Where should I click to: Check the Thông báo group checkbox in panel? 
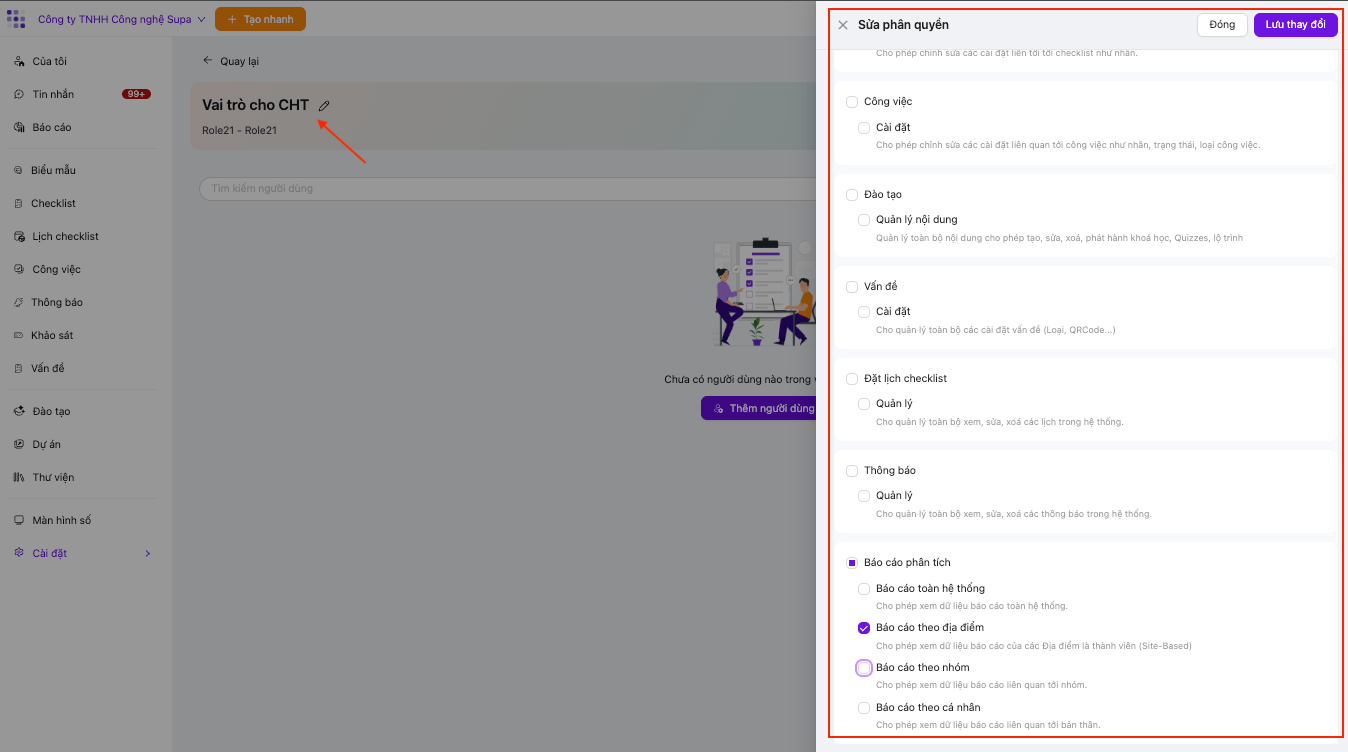852,471
